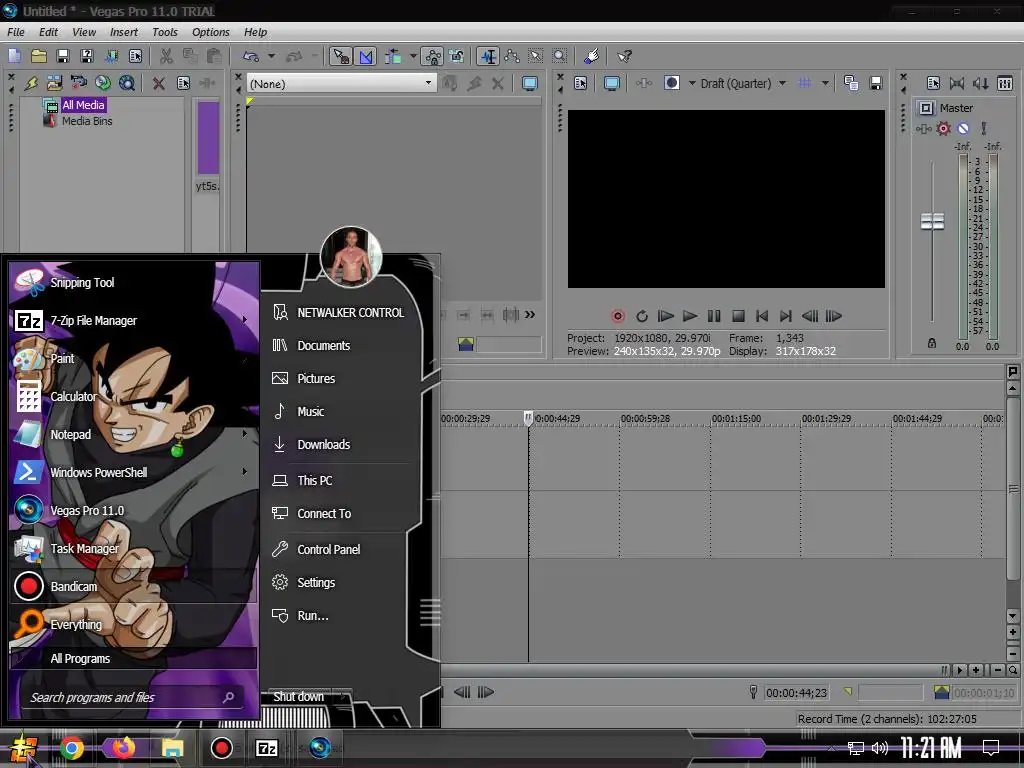Select the Zoom edit tool magnifier icon
This screenshot has height=768, width=1024.
pyautogui.click(x=560, y=56)
